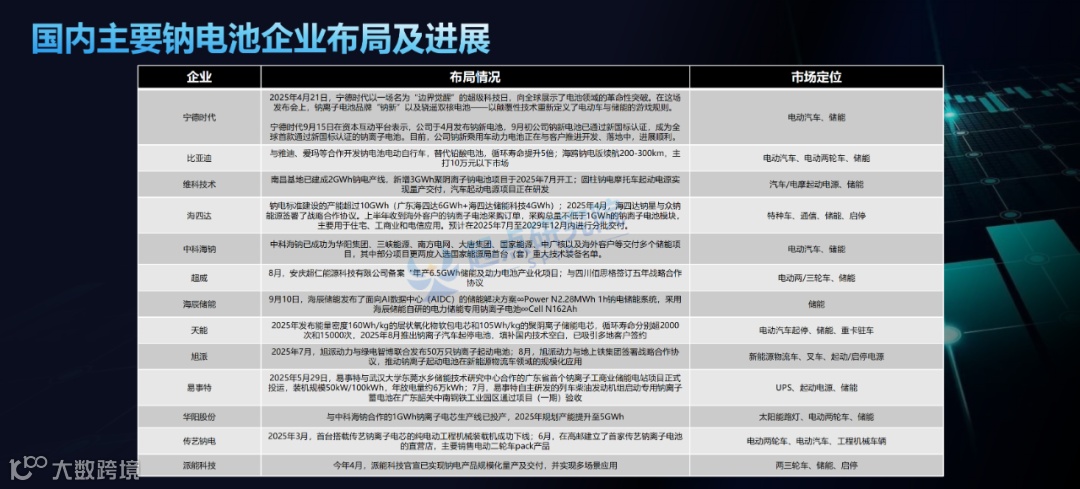
Task: Click market cell 新能源物流车、叉车、起动/启停电源
Action: (x=816, y=357)
